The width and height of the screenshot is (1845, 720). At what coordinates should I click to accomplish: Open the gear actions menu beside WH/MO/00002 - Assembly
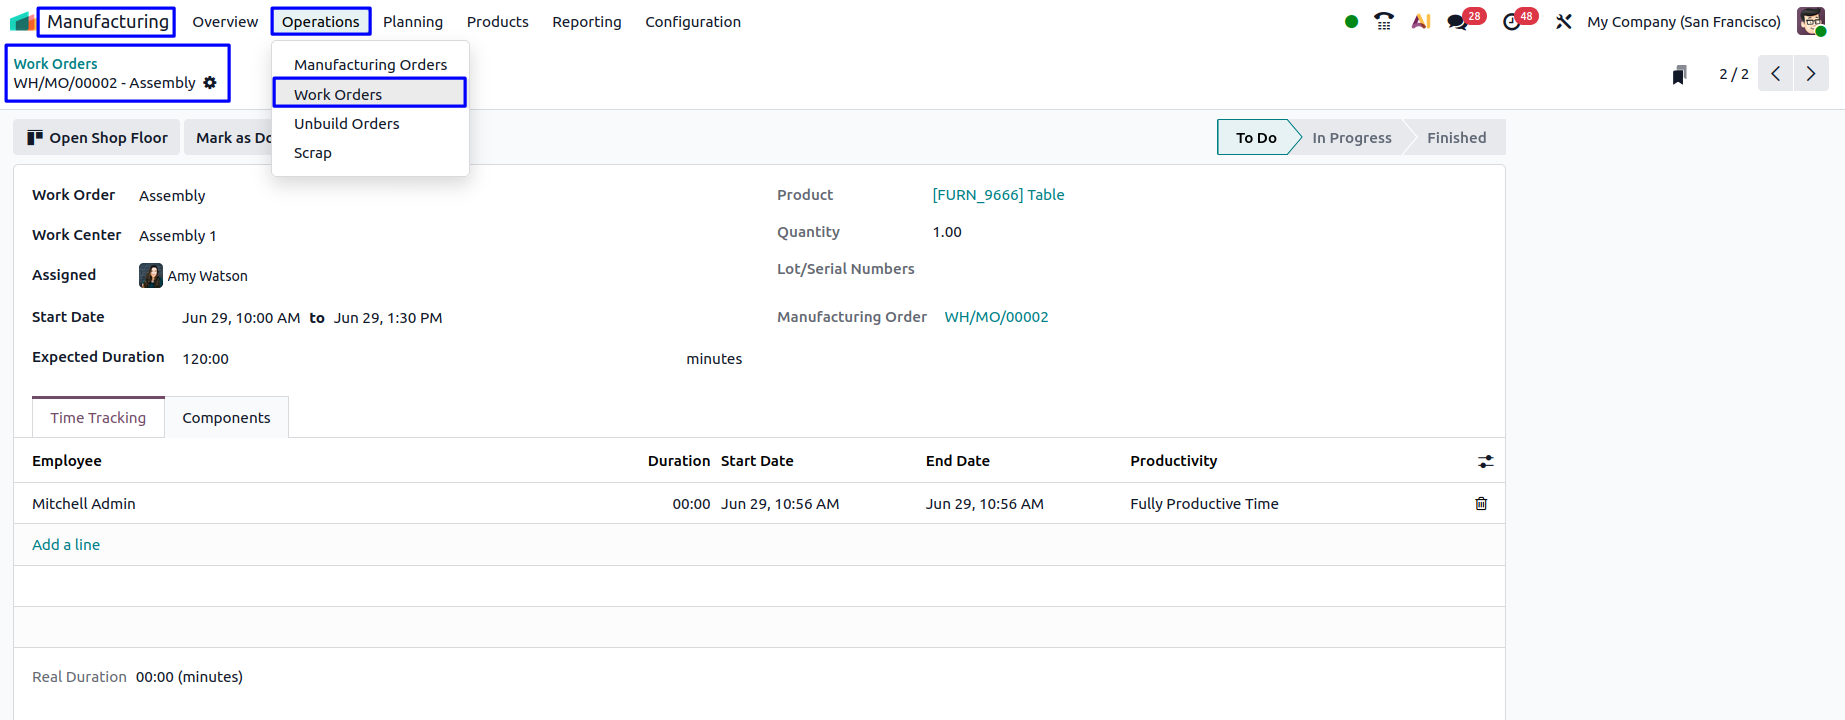(210, 83)
